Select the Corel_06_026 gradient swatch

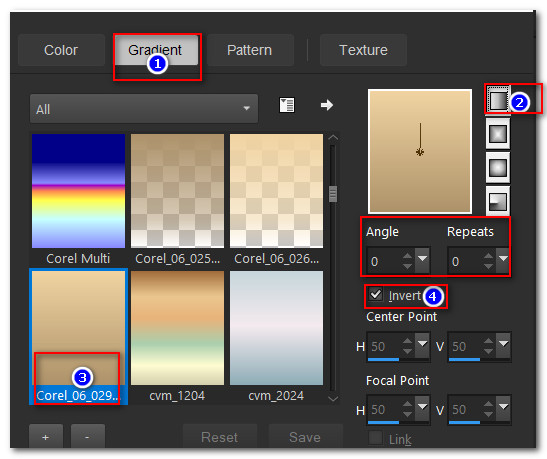click(276, 191)
